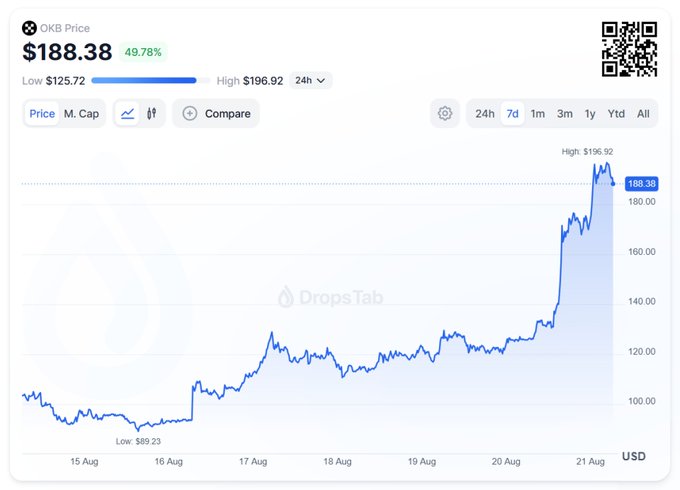Switch chart range to 3m
This screenshot has width=680, height=490.
click(565, 114)
